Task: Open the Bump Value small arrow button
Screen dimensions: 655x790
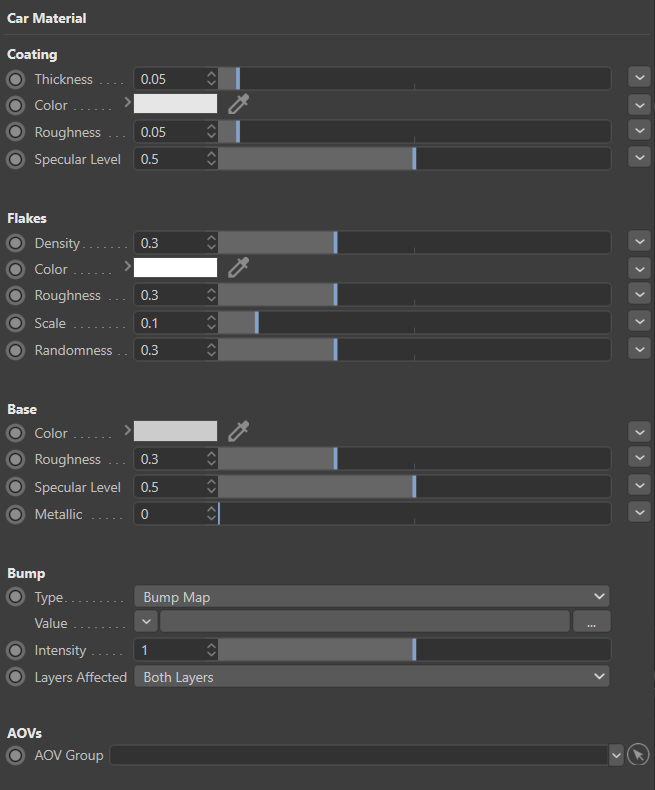Action: click(x=146, y=622)
